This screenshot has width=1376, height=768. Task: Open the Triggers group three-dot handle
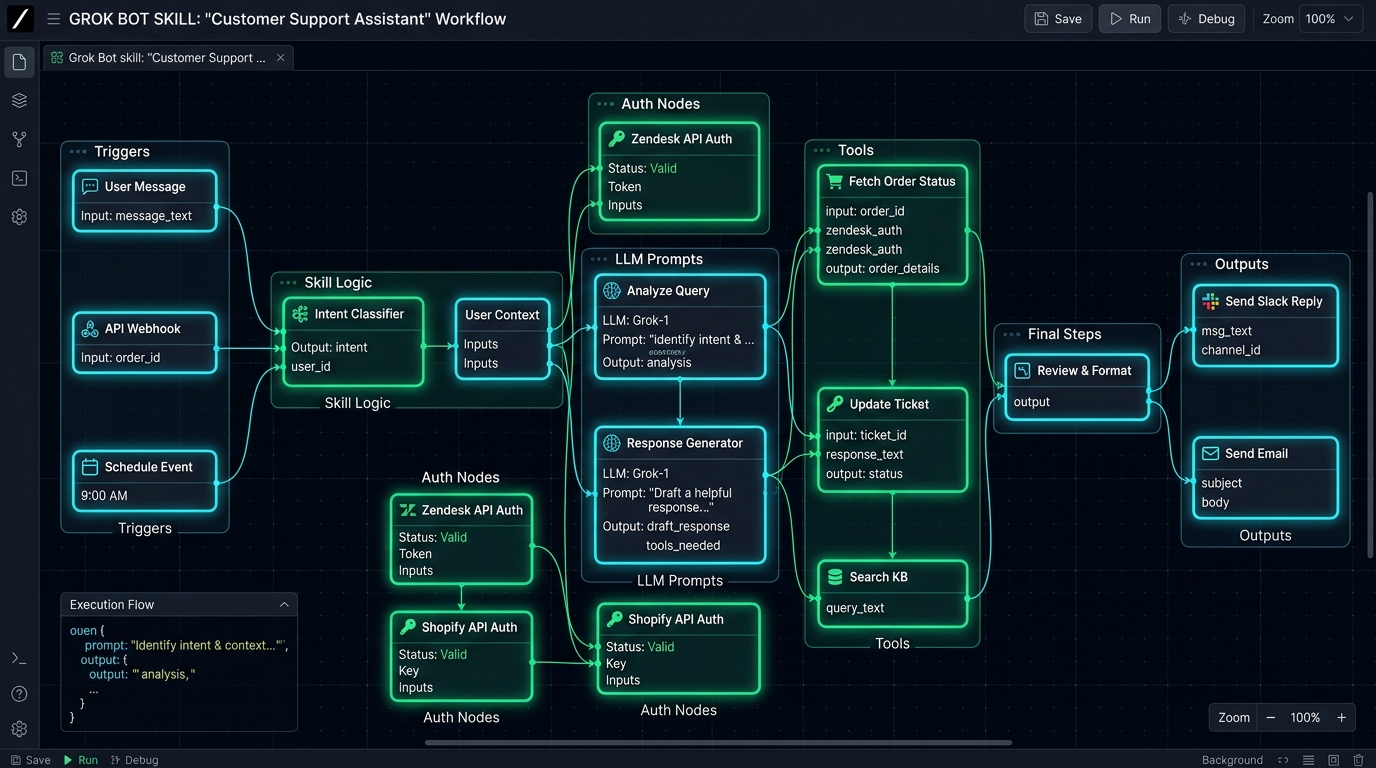pos(78,152)
